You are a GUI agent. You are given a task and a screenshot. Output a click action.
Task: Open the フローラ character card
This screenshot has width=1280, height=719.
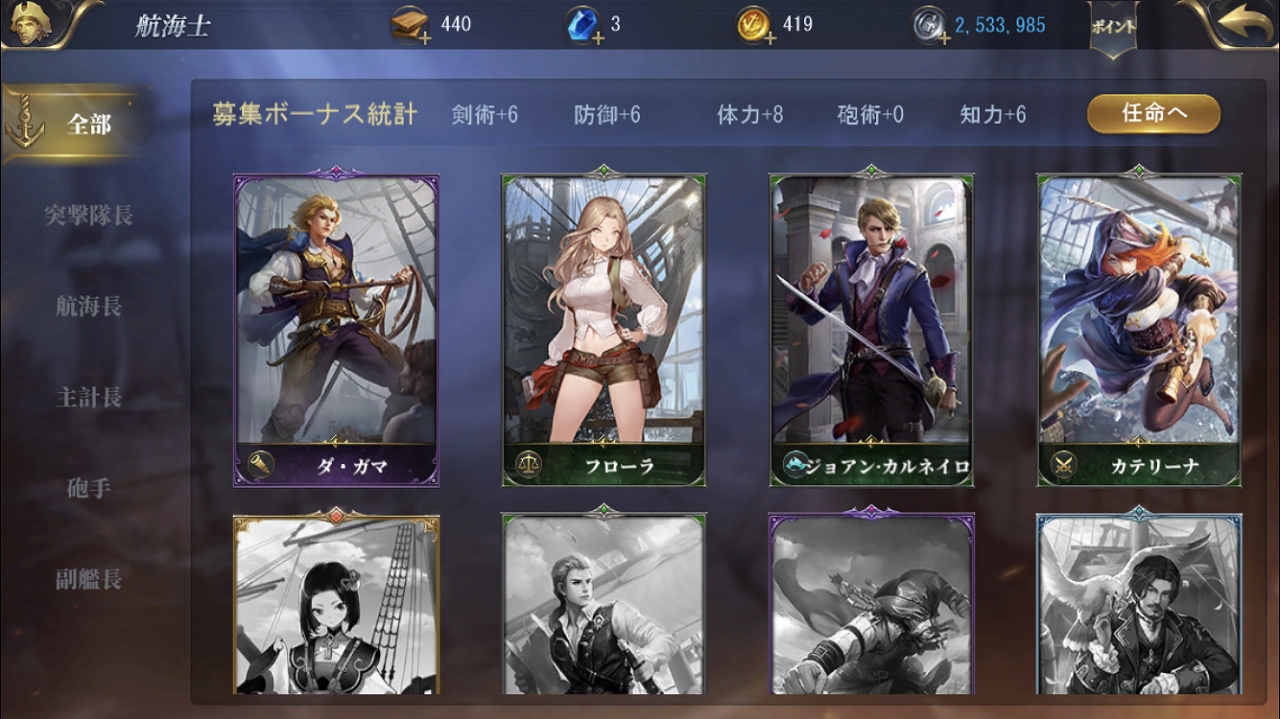604,327
